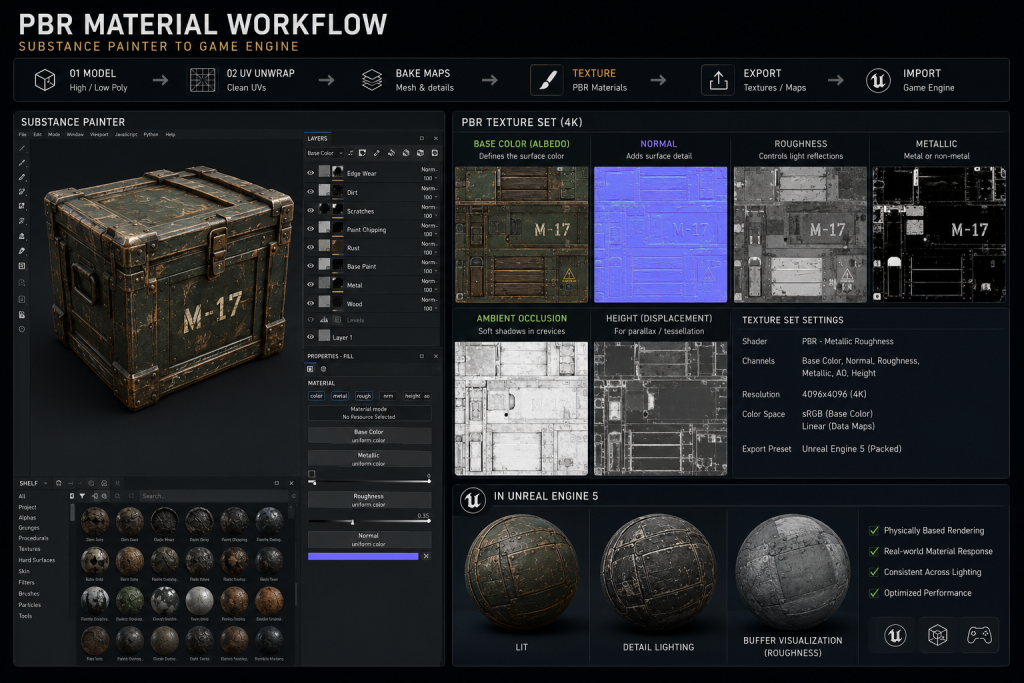The height and width of the screenshot is (683, 1024).
Task: Open the Wood layer Norm blend dropdown
Action: tap(429, 300)
